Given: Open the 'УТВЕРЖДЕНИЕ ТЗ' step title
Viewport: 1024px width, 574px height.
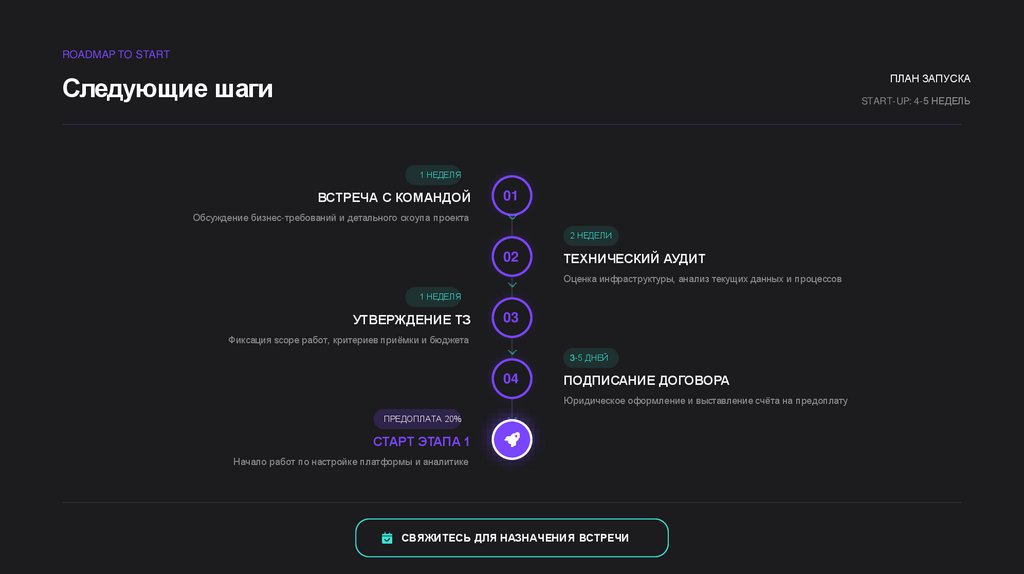Looking at the screenshot, I should tap(411, 320).
